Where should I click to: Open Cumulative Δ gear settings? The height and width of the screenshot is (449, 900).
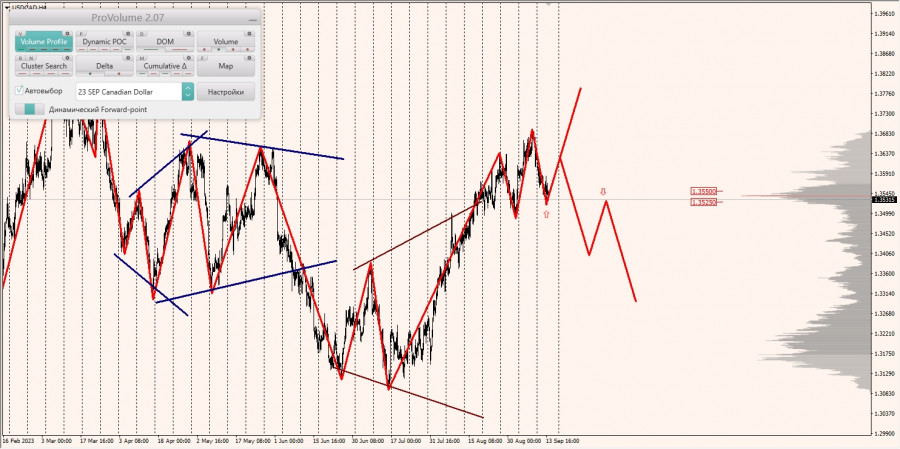[189, 58]
